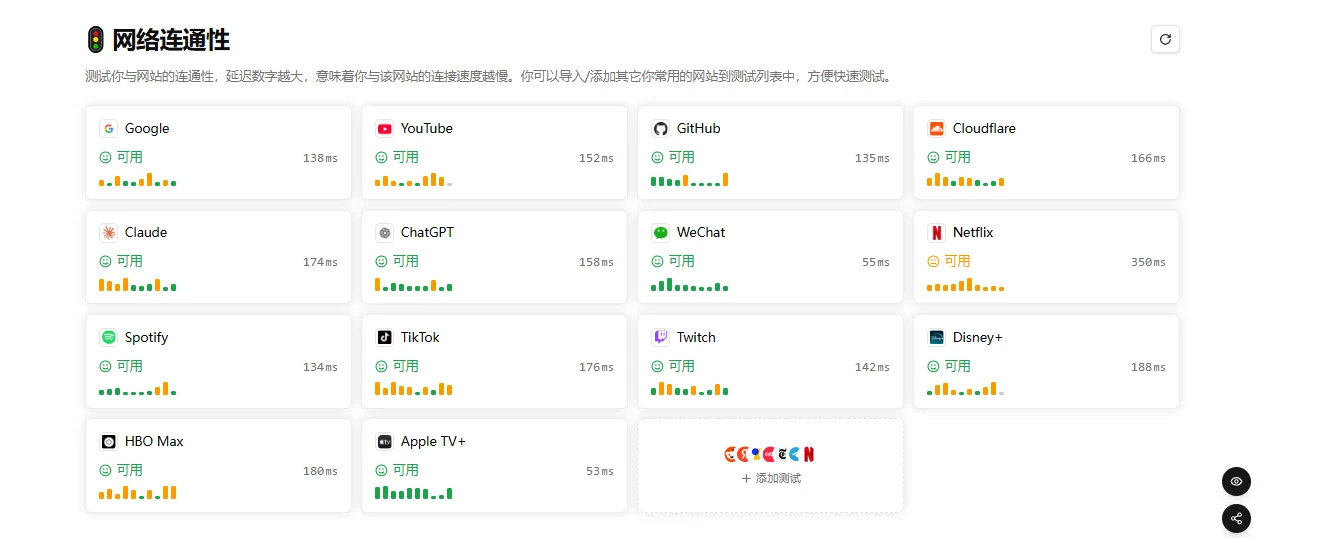
Task: Click the traffic light icon in the heading
Action: 95,40
